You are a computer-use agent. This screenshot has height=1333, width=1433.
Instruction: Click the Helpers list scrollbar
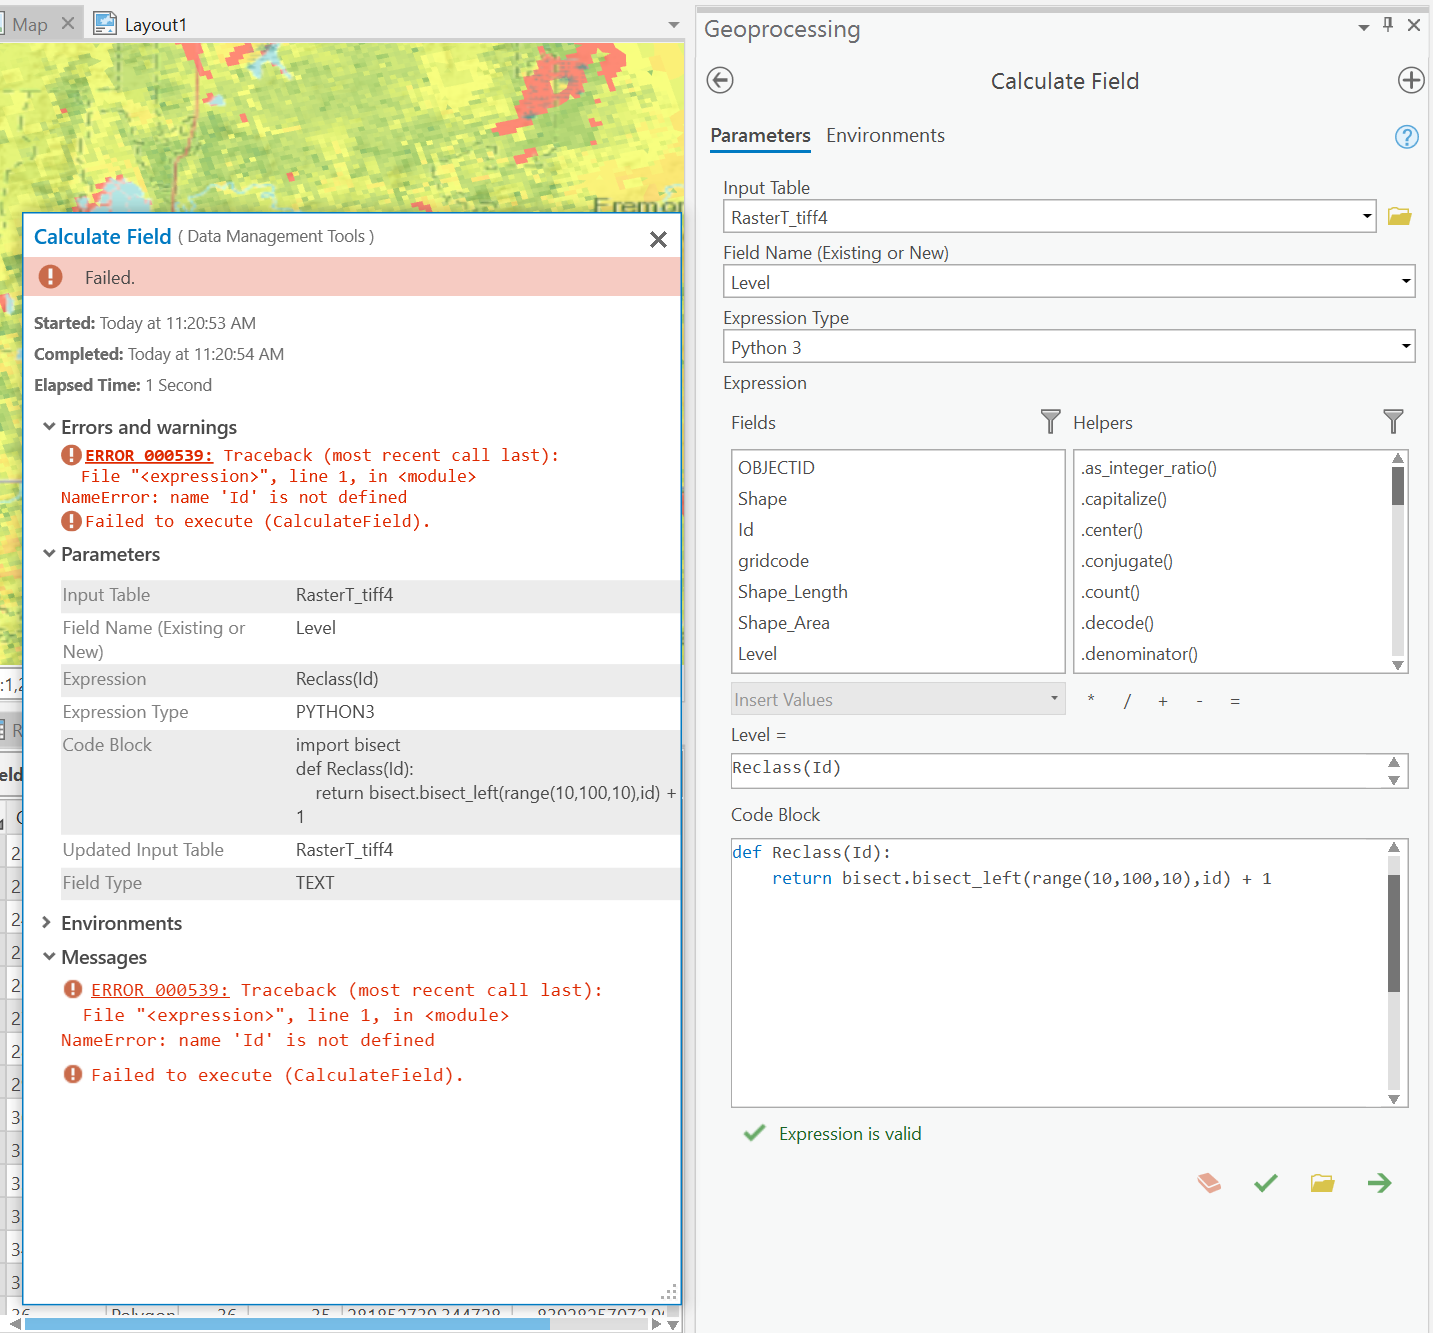click(x=1398, y=561)
